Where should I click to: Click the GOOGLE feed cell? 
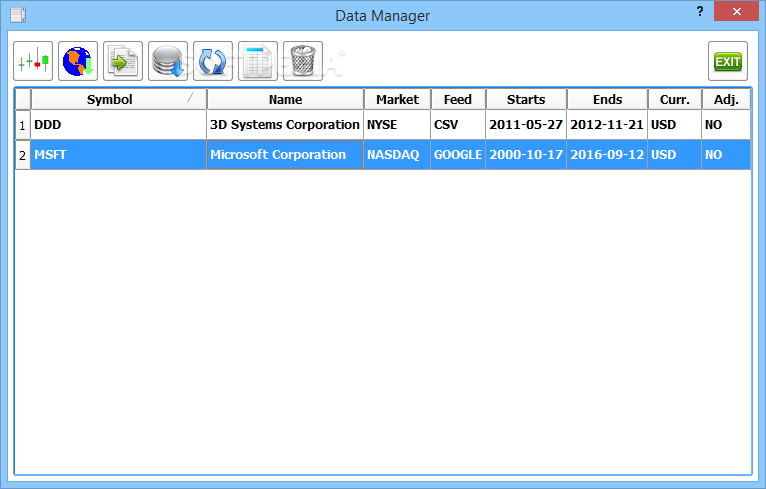(x=458, y=155)
